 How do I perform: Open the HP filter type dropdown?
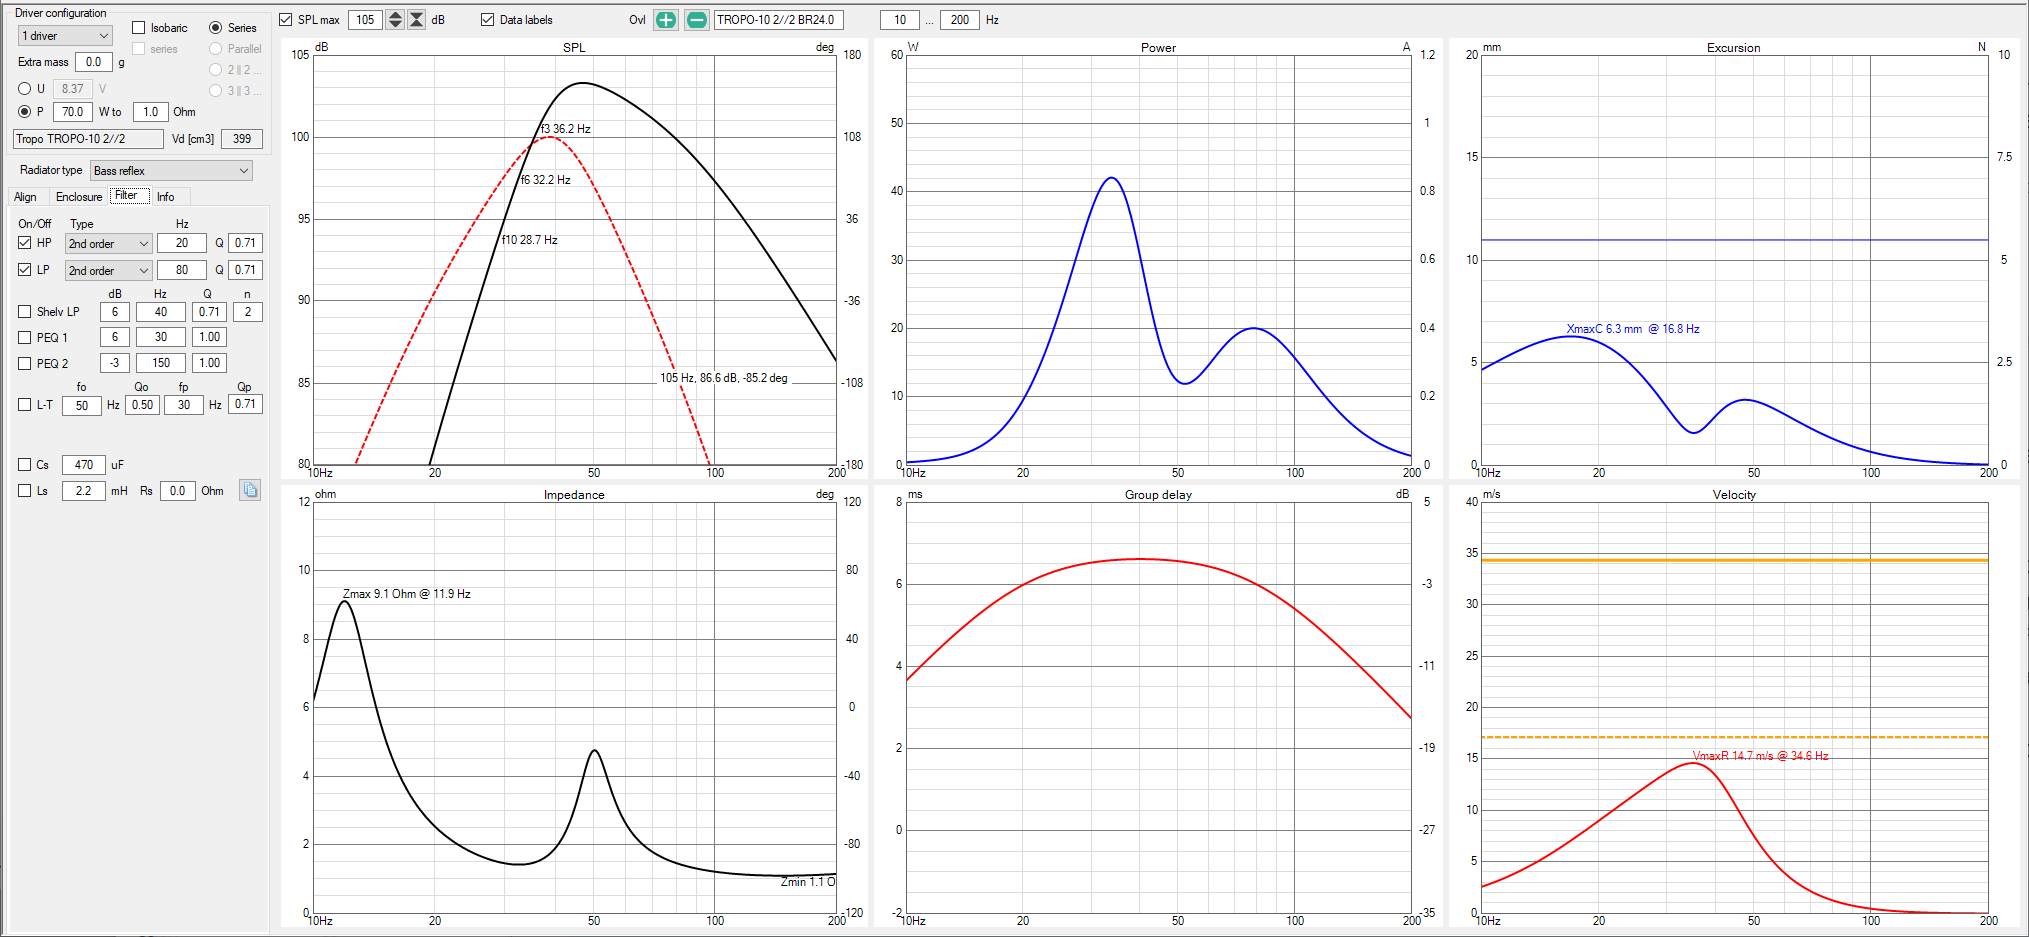pyautogui.click(x=108, y=244)
